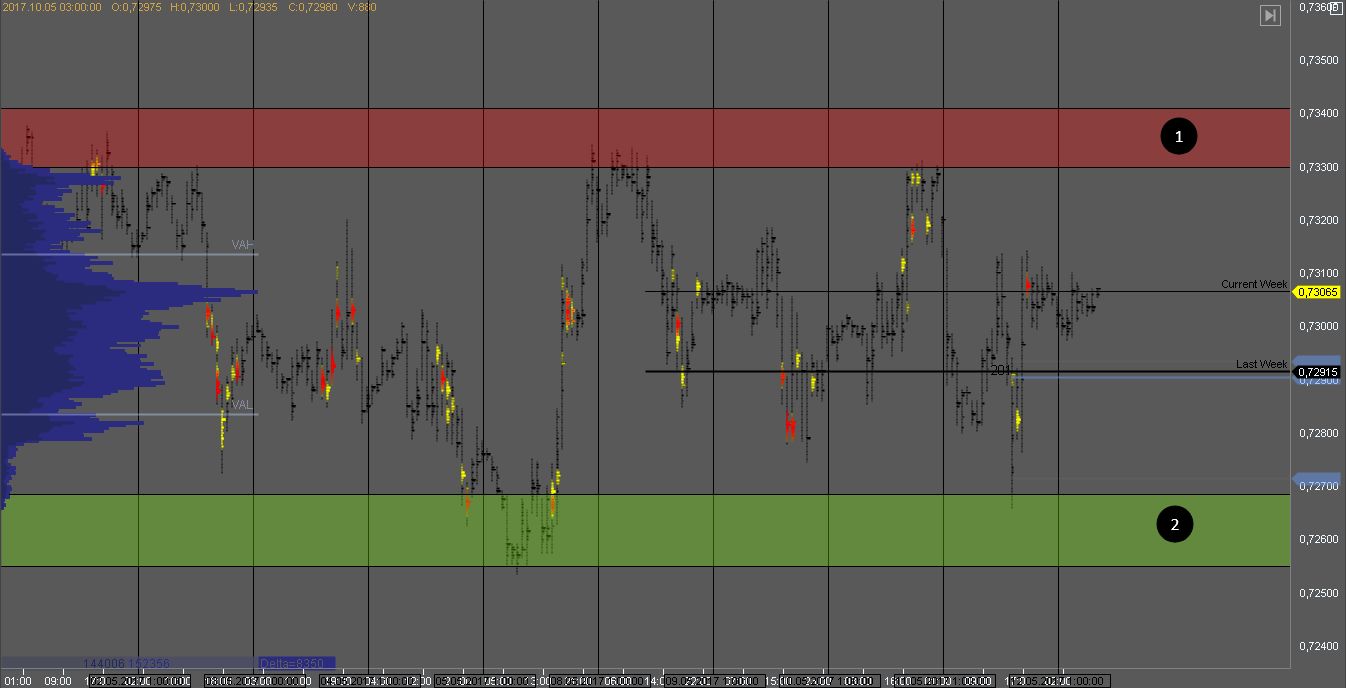Screen dimensions: 1346x688
Task: Click the scroll-to-latest-bar arrow icon
Action: 1270,15
